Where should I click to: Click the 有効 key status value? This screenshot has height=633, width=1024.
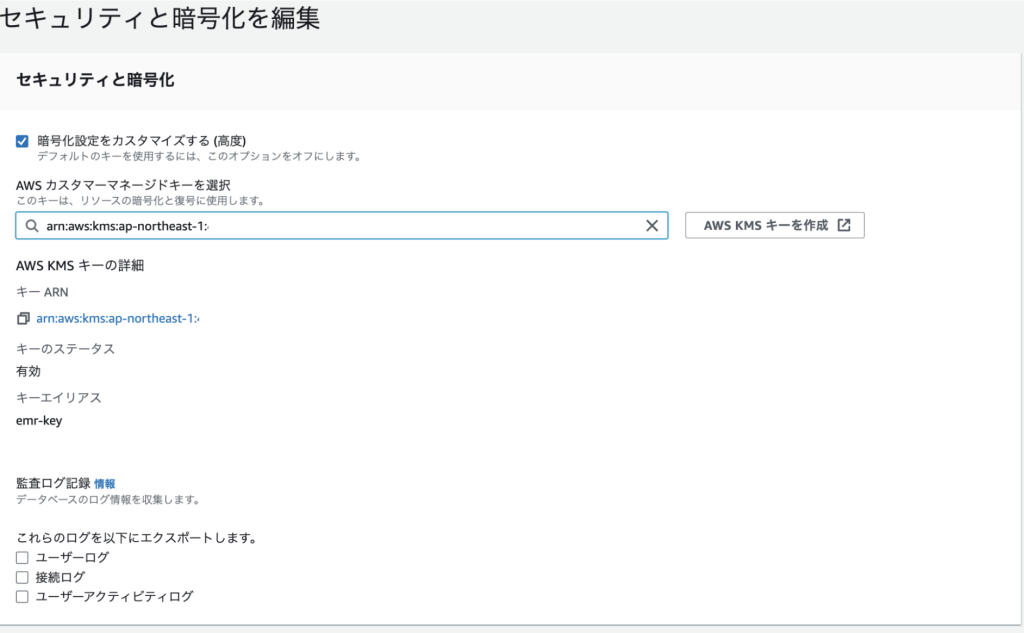(x=28, y=371)
